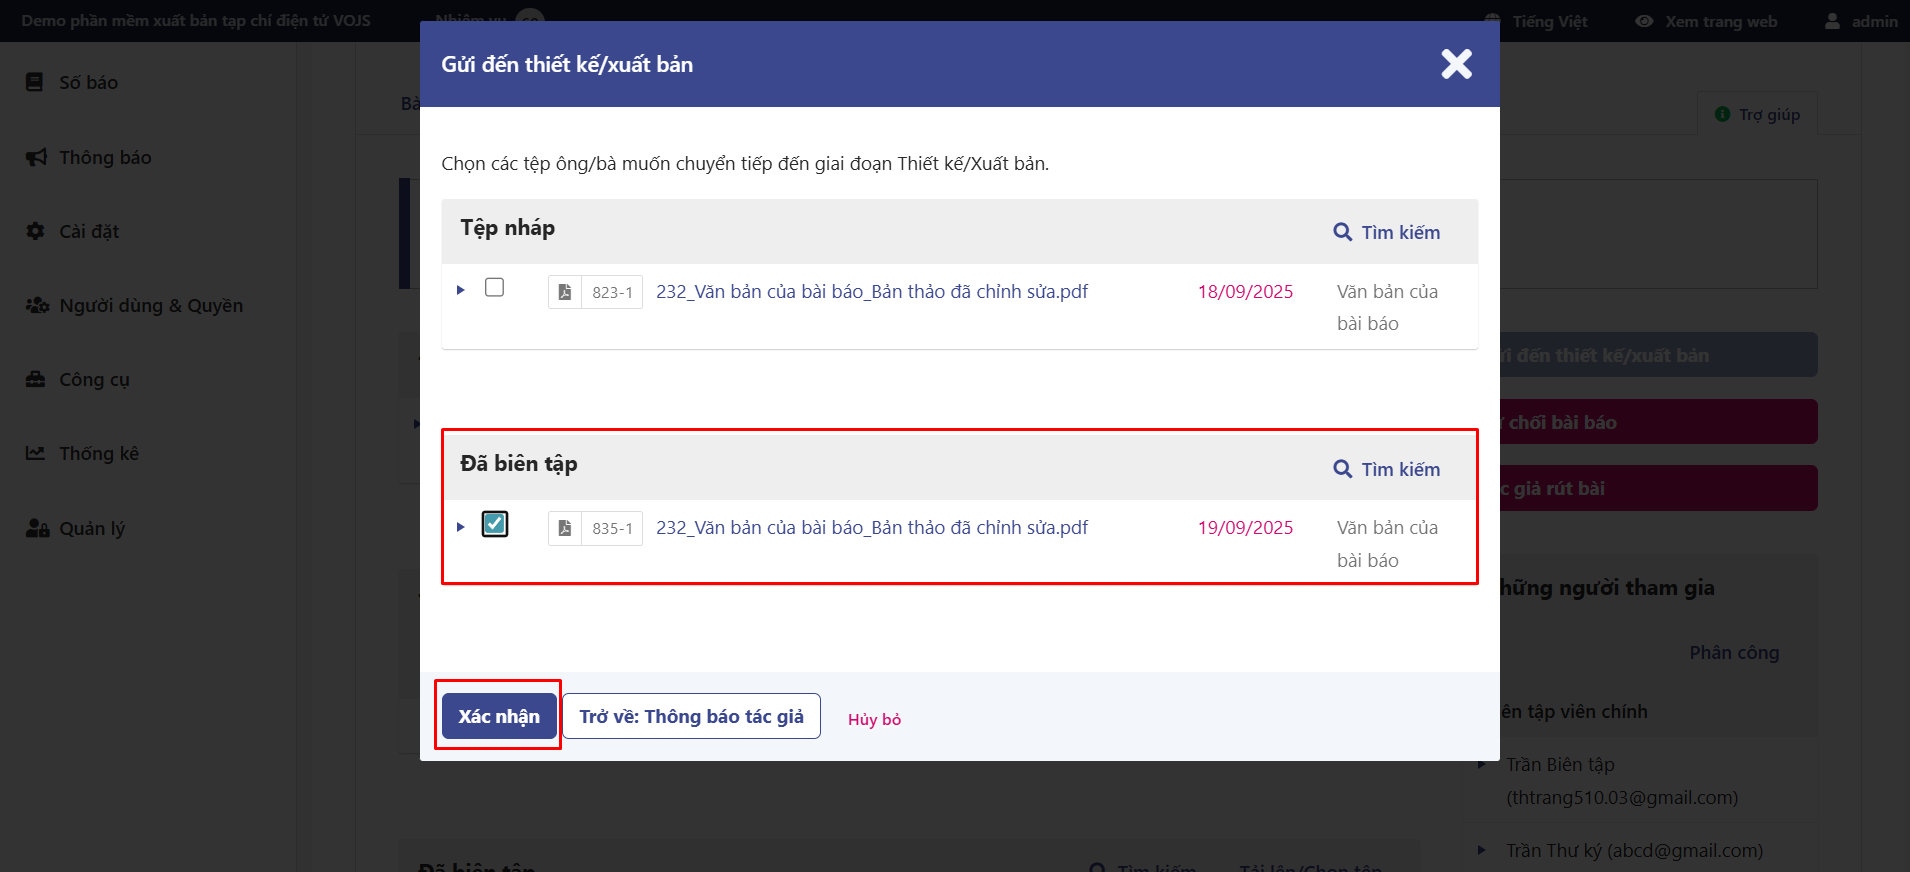Open the admin user menu
This screenshot has height=872, width=1910.
click(x=1861, y=21)
